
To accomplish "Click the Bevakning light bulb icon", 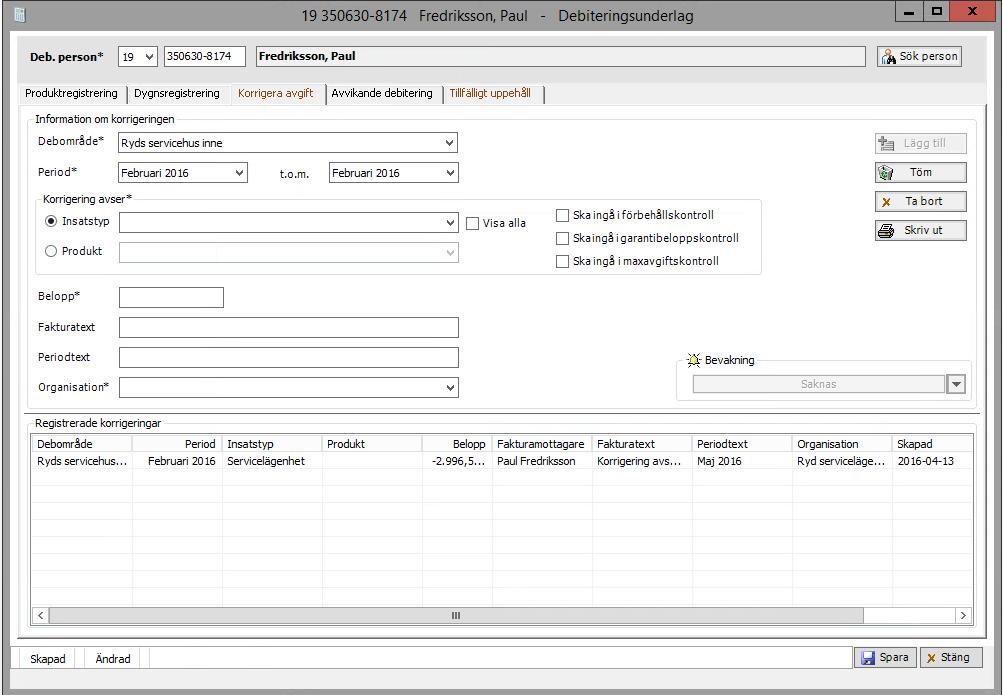I will (693, 360).
